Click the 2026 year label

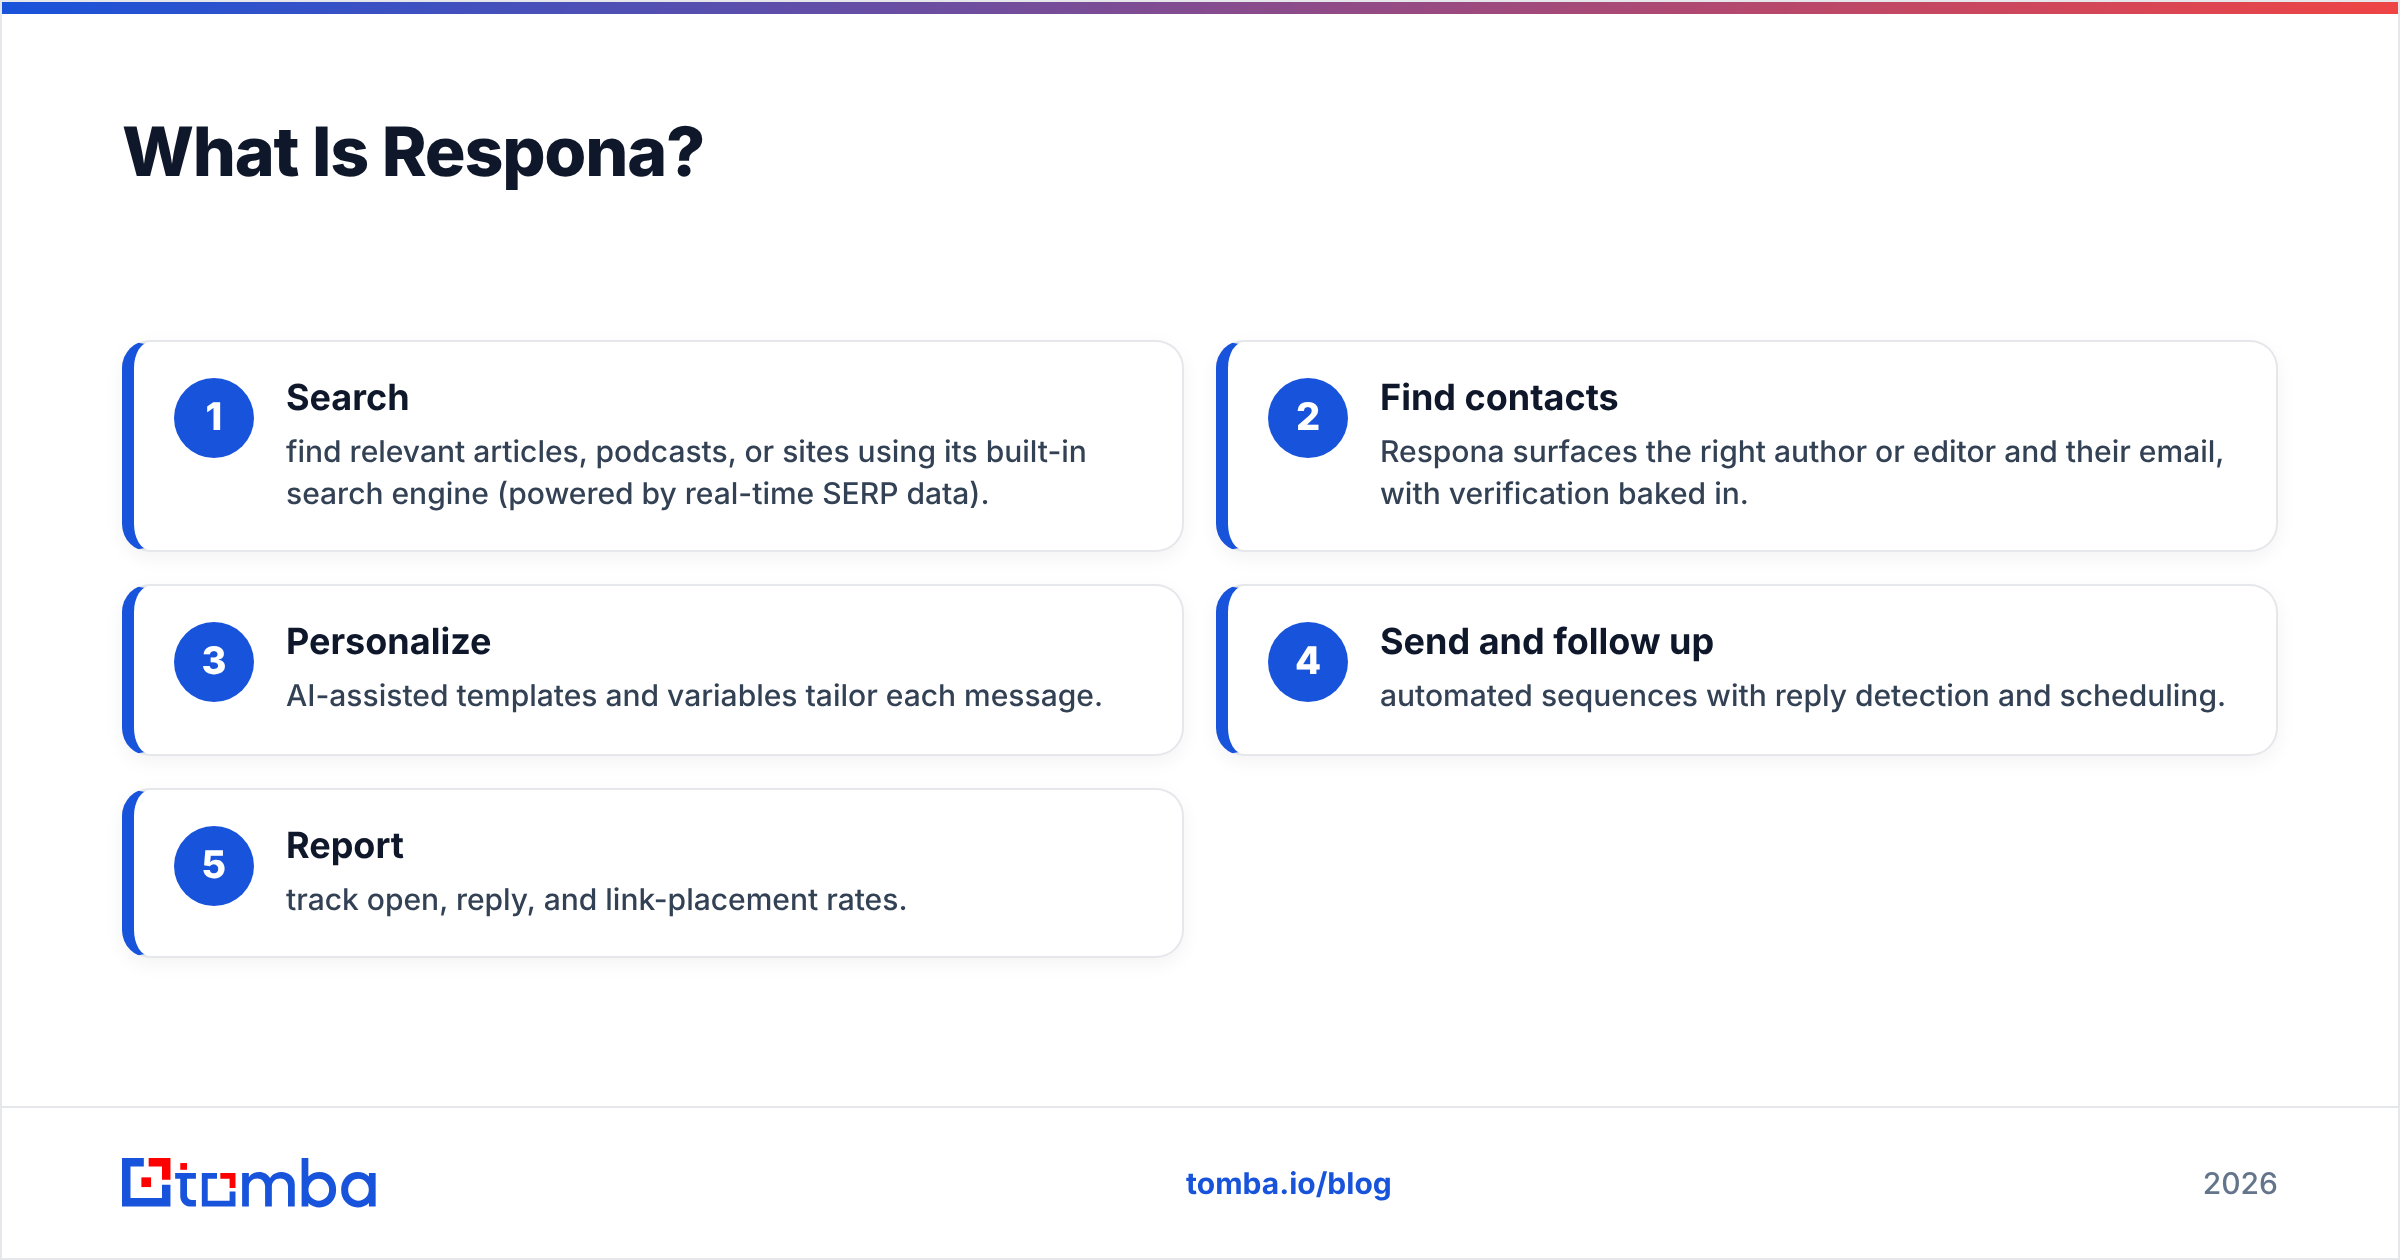pyautogui.click(x=2240, y=1184)
